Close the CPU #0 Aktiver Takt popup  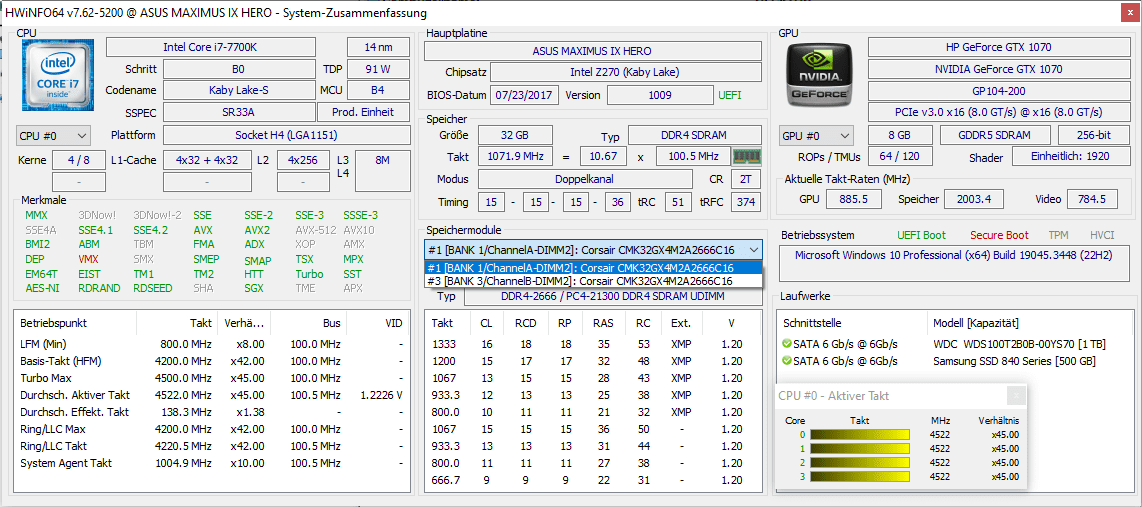tap(1016, 396)
